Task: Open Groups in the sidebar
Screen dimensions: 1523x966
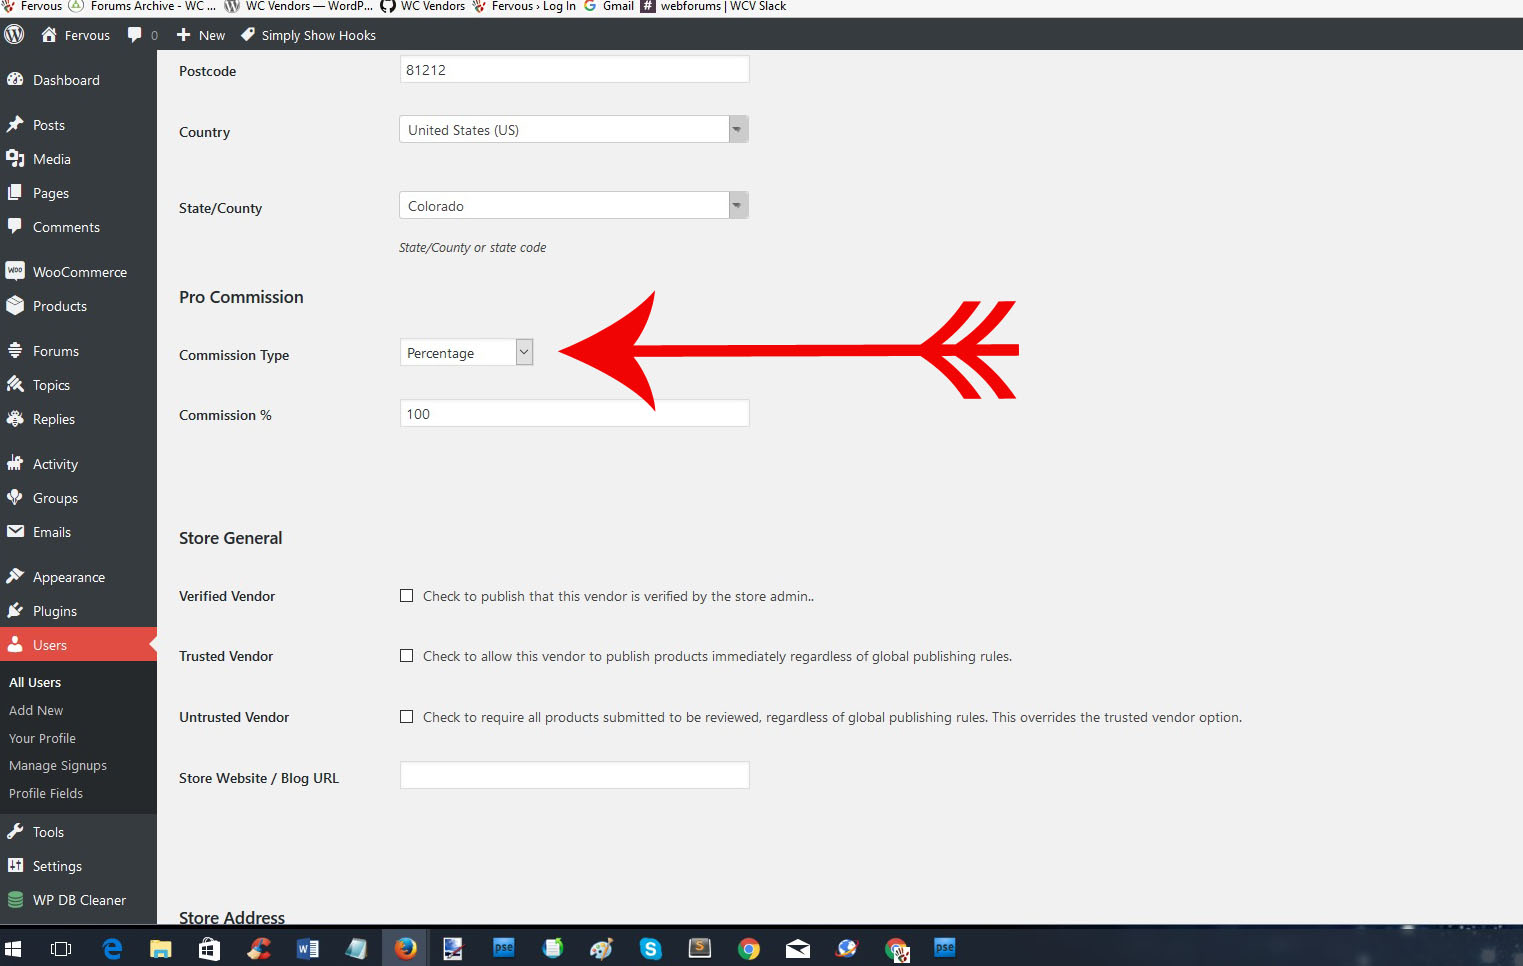Action: tap(55, 498)
